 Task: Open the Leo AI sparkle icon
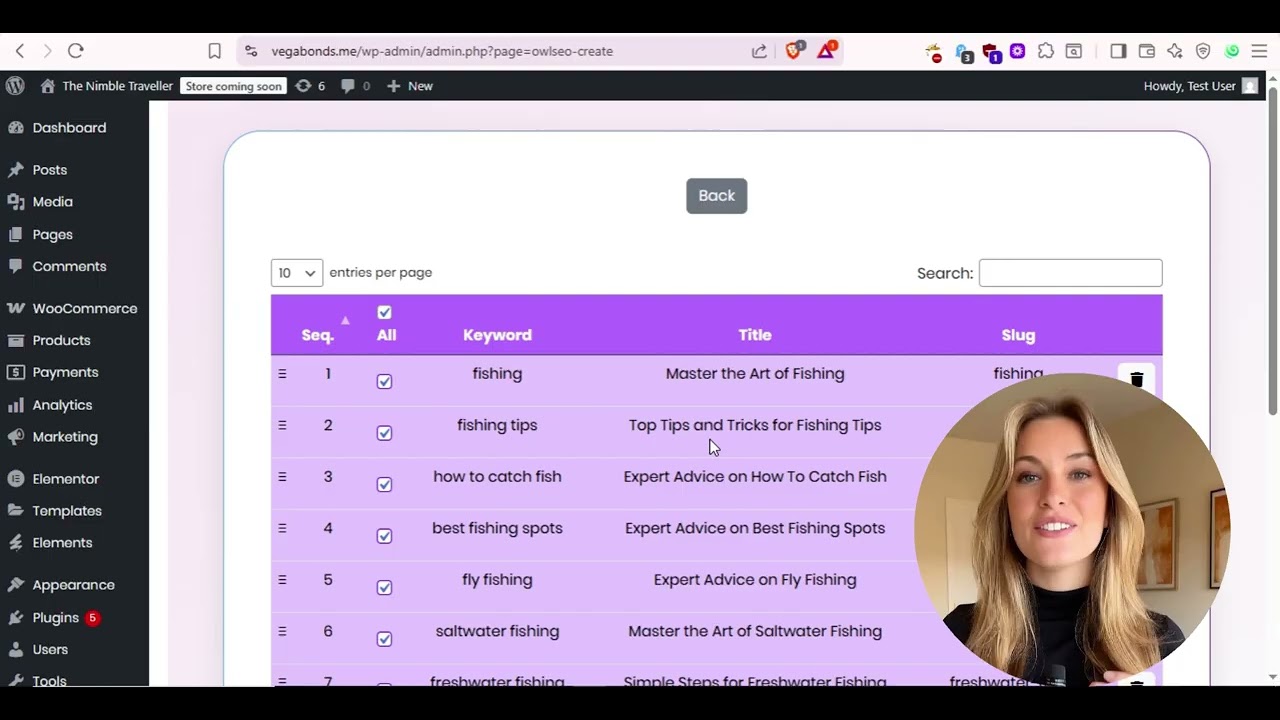1175,51
